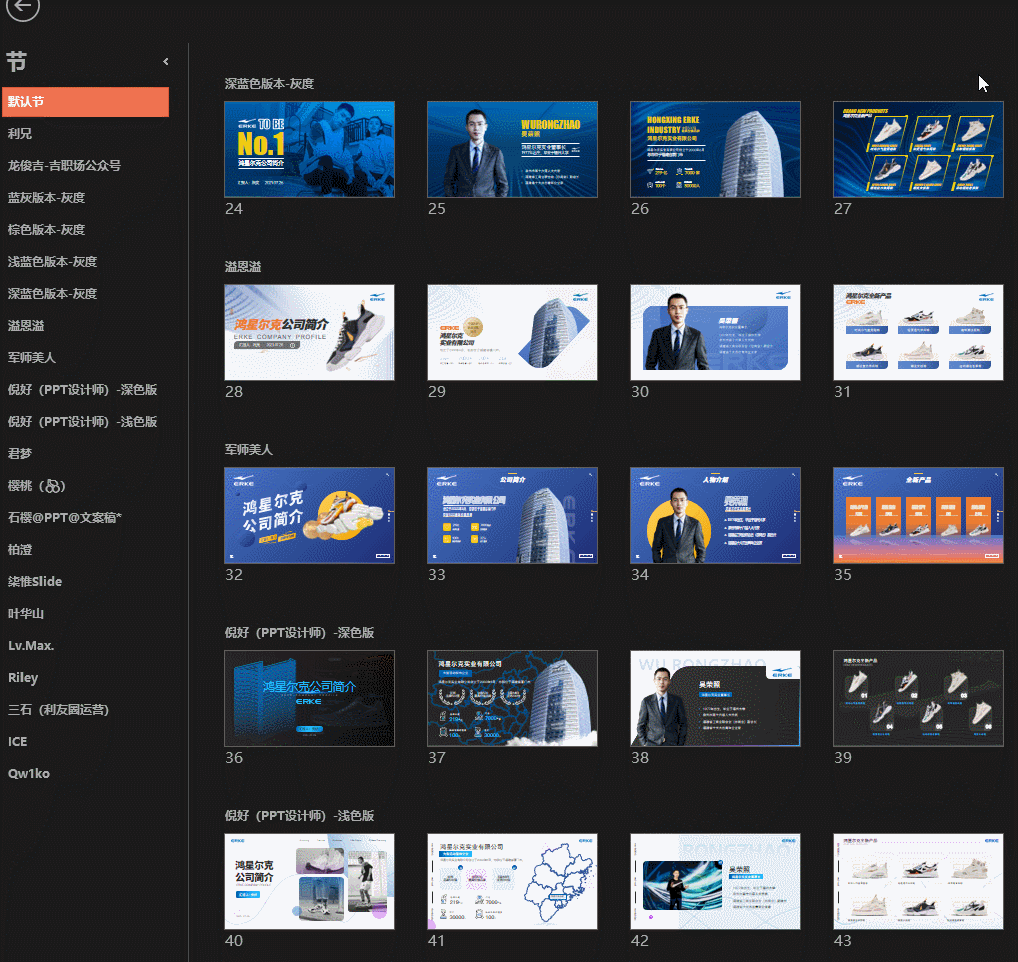Click the 军师美人 heading above slide 32
The width and height of the screenshot is (1018, 962).
click(x=249, y=450)
